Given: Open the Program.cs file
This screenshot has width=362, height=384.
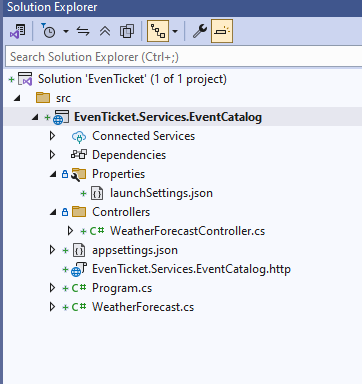Looking at the screenshot, I should [122, 288].
